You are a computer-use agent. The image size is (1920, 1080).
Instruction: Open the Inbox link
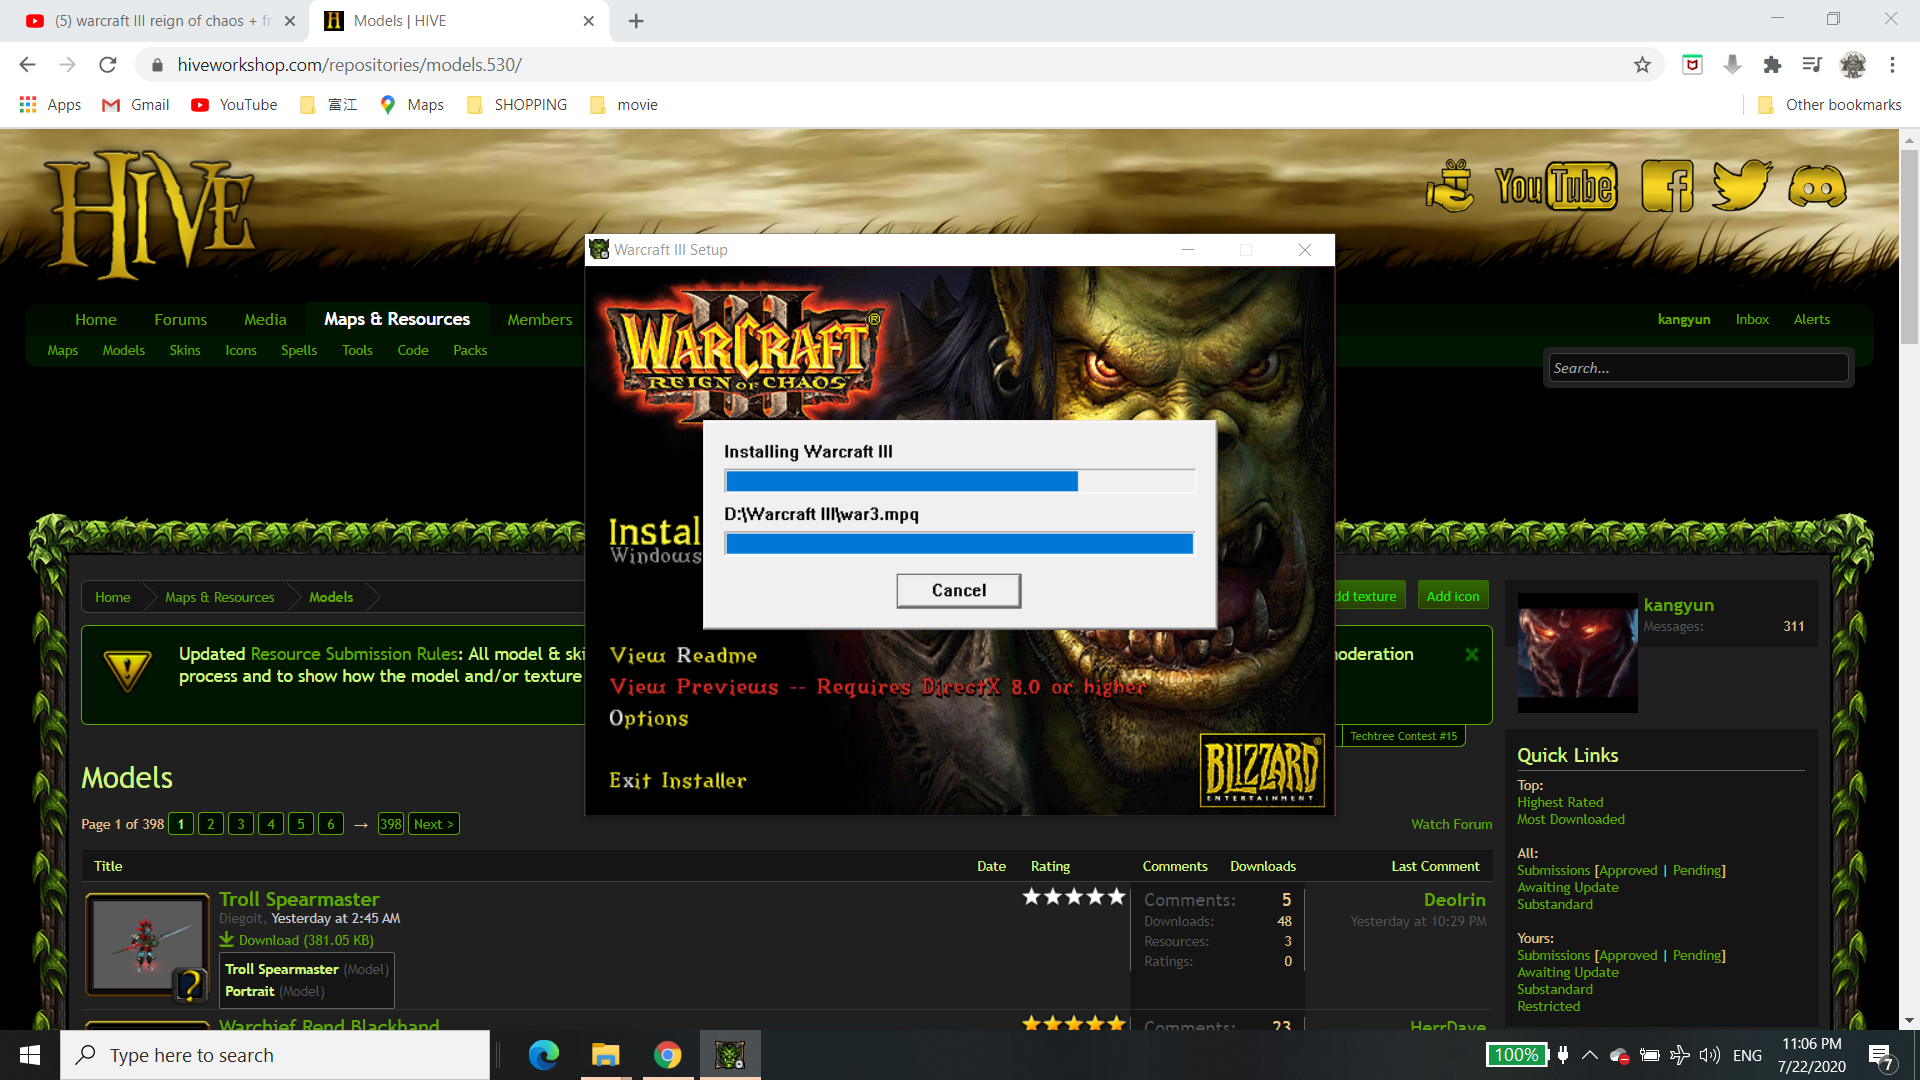[x=1752, y=319]
